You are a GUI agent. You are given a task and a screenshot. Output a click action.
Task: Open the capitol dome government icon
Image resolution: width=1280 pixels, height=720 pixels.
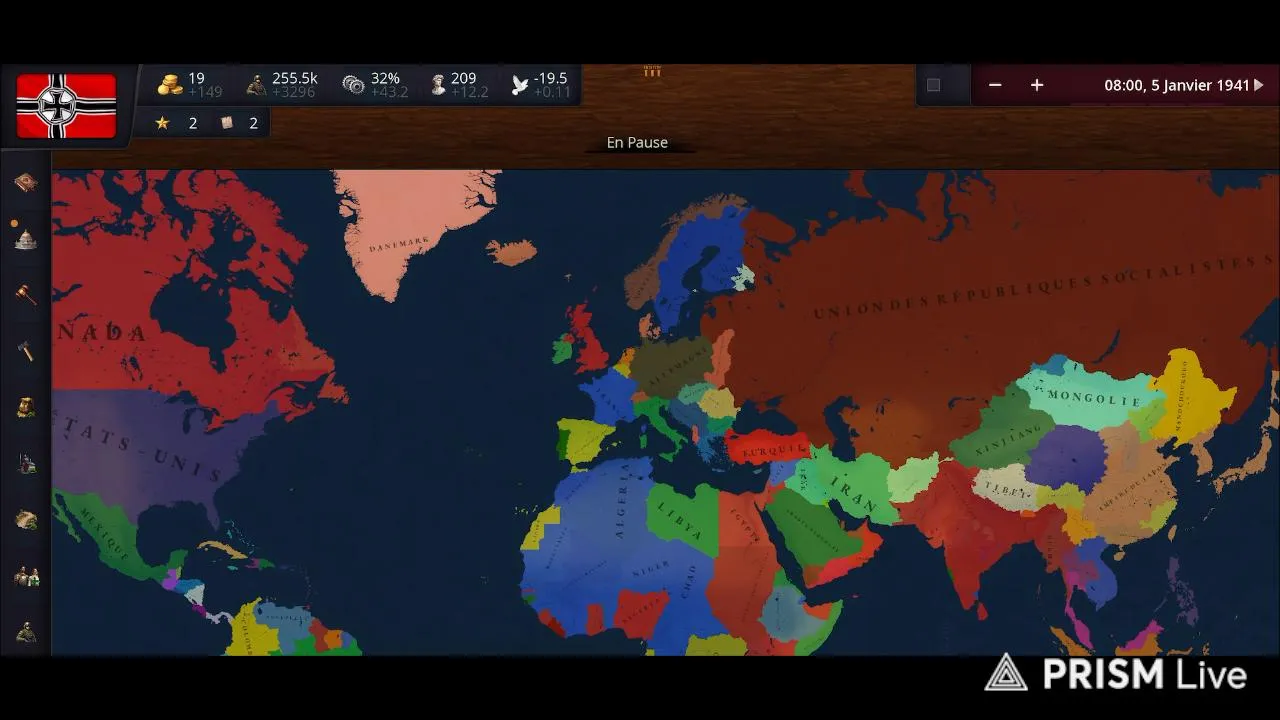pyautogui.click(x=26, y=238)
